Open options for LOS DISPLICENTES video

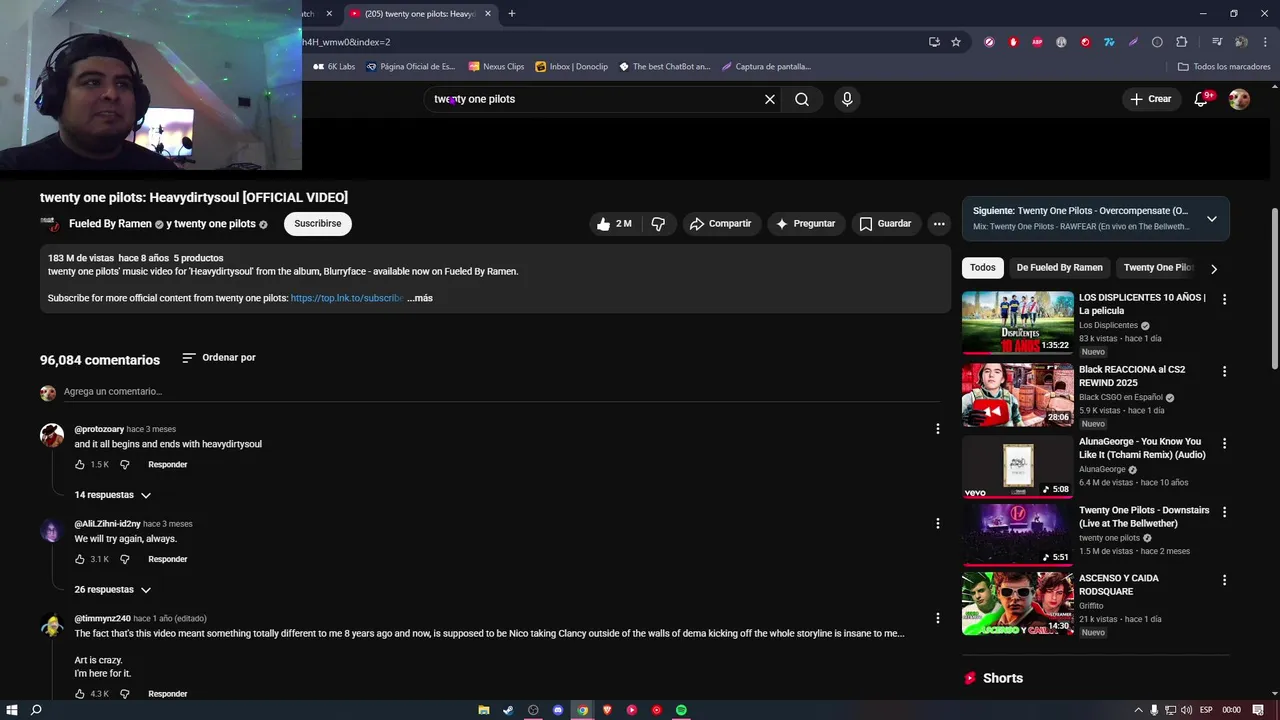1224,299
